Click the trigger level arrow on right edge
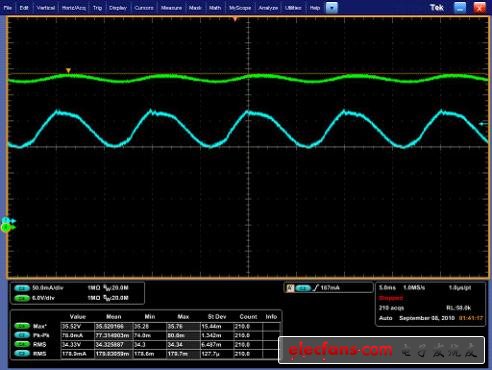Screen dimensions: 492x370 point(483,124)
